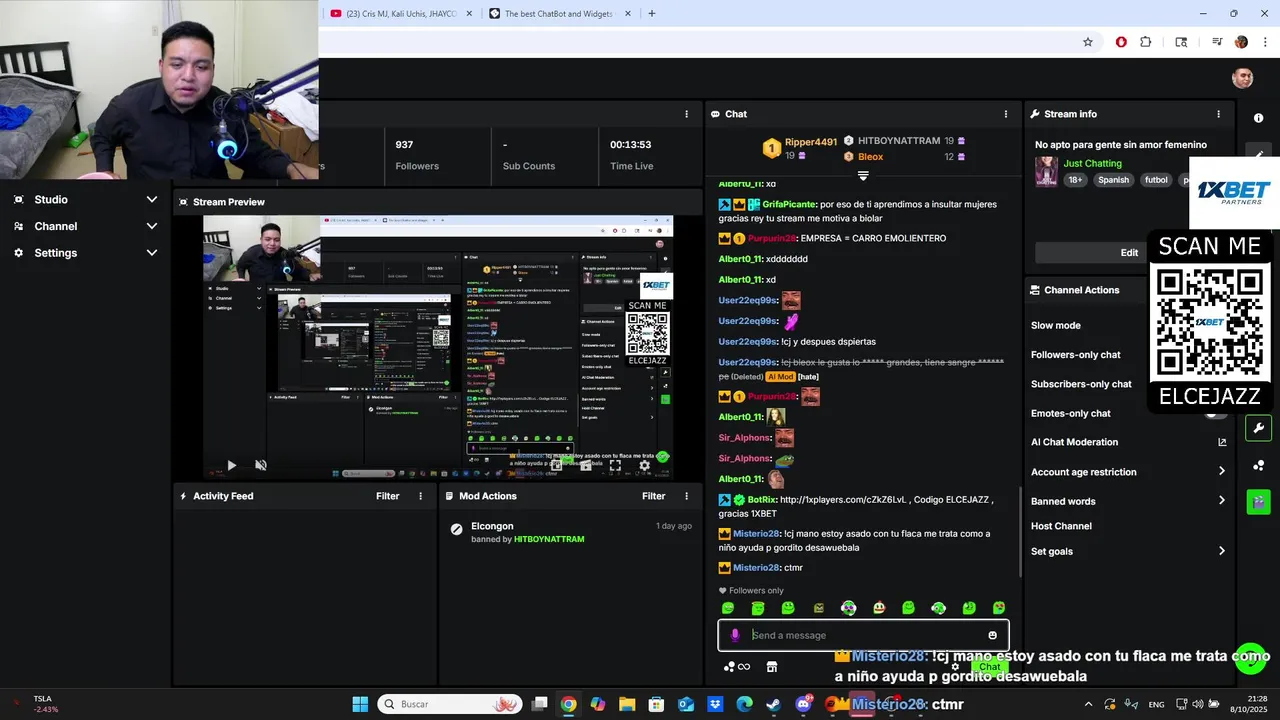Open the Mod Actions Filter

click(x=654, y=496)
